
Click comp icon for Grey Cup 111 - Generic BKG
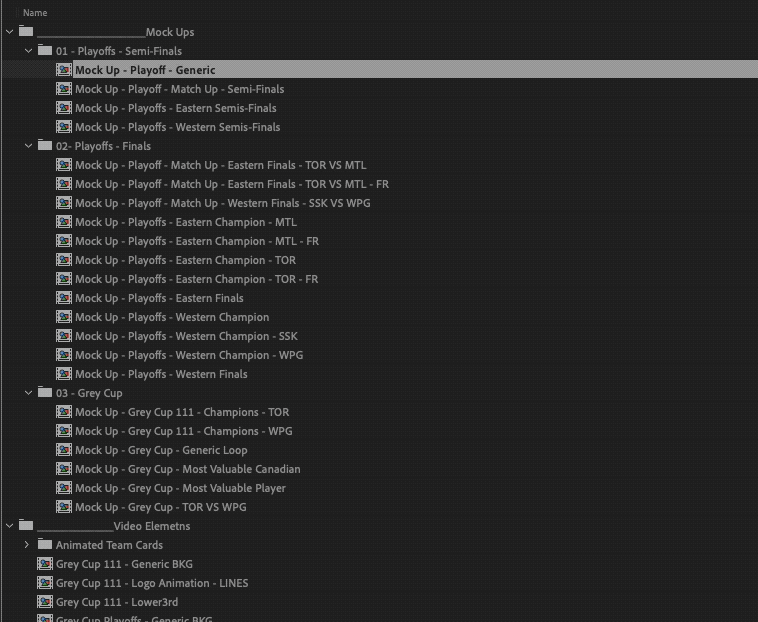(45, 564)
